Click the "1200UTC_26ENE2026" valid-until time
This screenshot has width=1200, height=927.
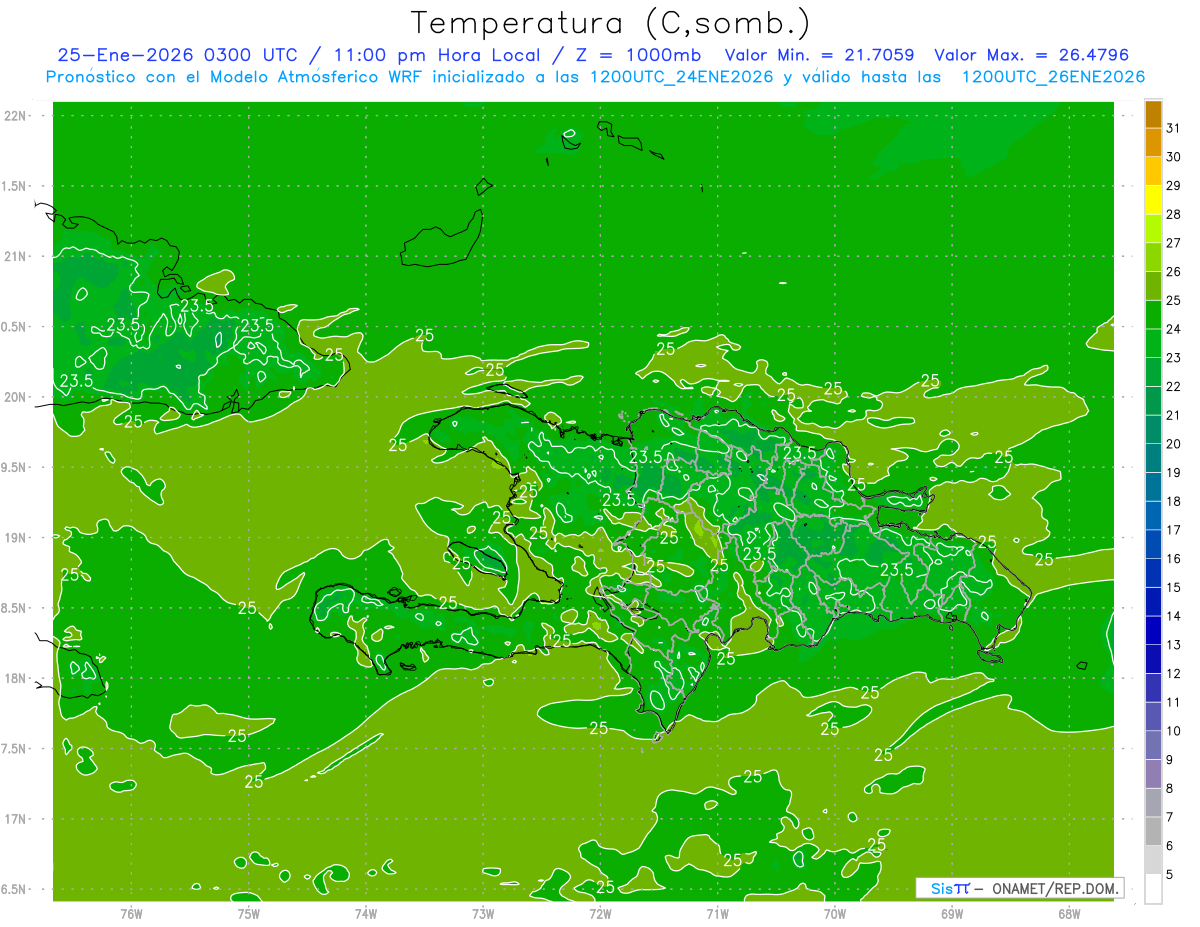[1052, 77]
